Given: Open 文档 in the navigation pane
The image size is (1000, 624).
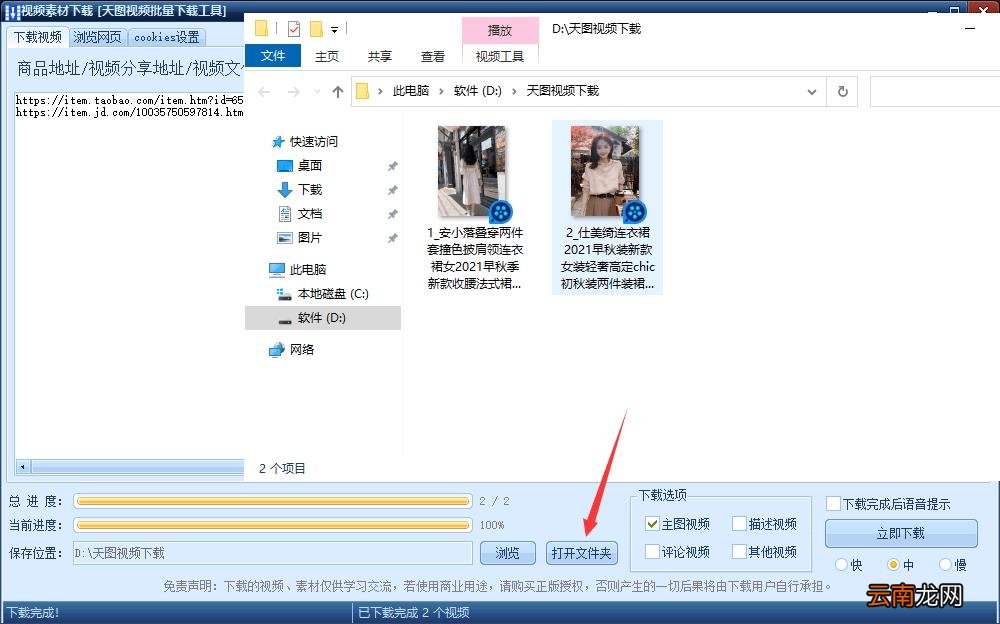Looking at the screenshot, I should click(310, 214).
